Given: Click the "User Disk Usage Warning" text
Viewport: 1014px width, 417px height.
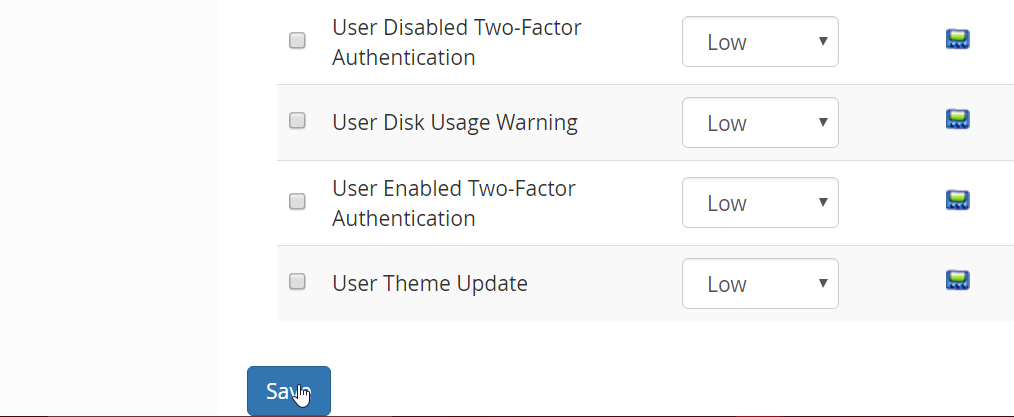Looking at the screenshot, I should [455, 123].
